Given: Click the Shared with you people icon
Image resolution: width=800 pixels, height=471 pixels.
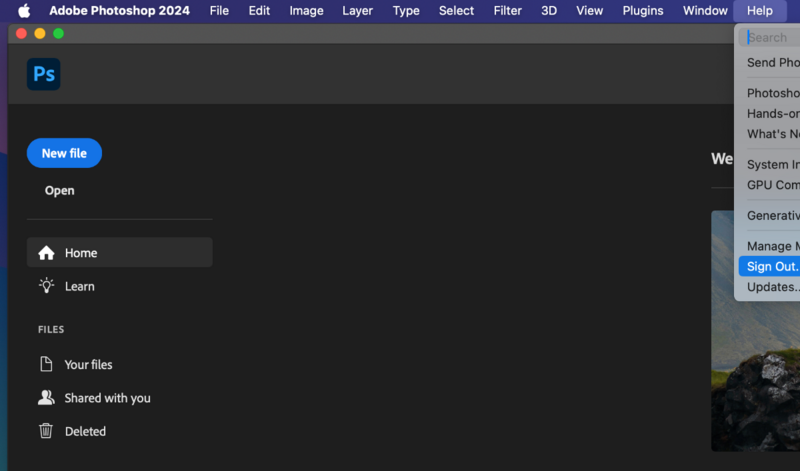Looking at the screenshot, I should [x=46, y=398].
